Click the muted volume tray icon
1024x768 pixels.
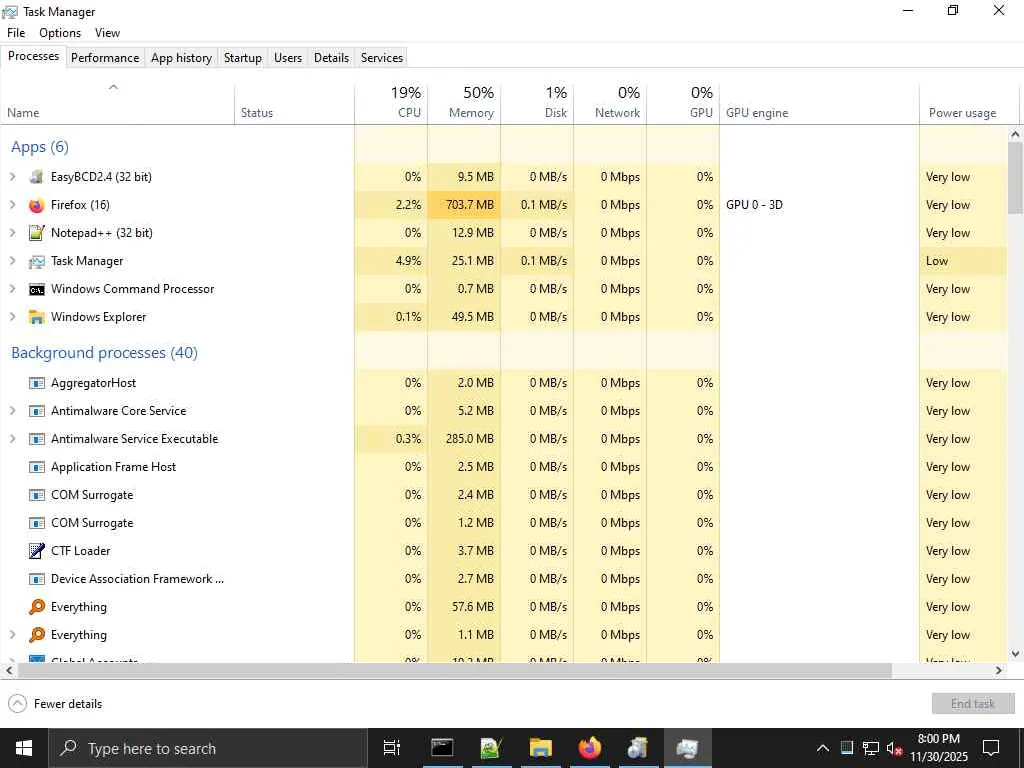894,748
